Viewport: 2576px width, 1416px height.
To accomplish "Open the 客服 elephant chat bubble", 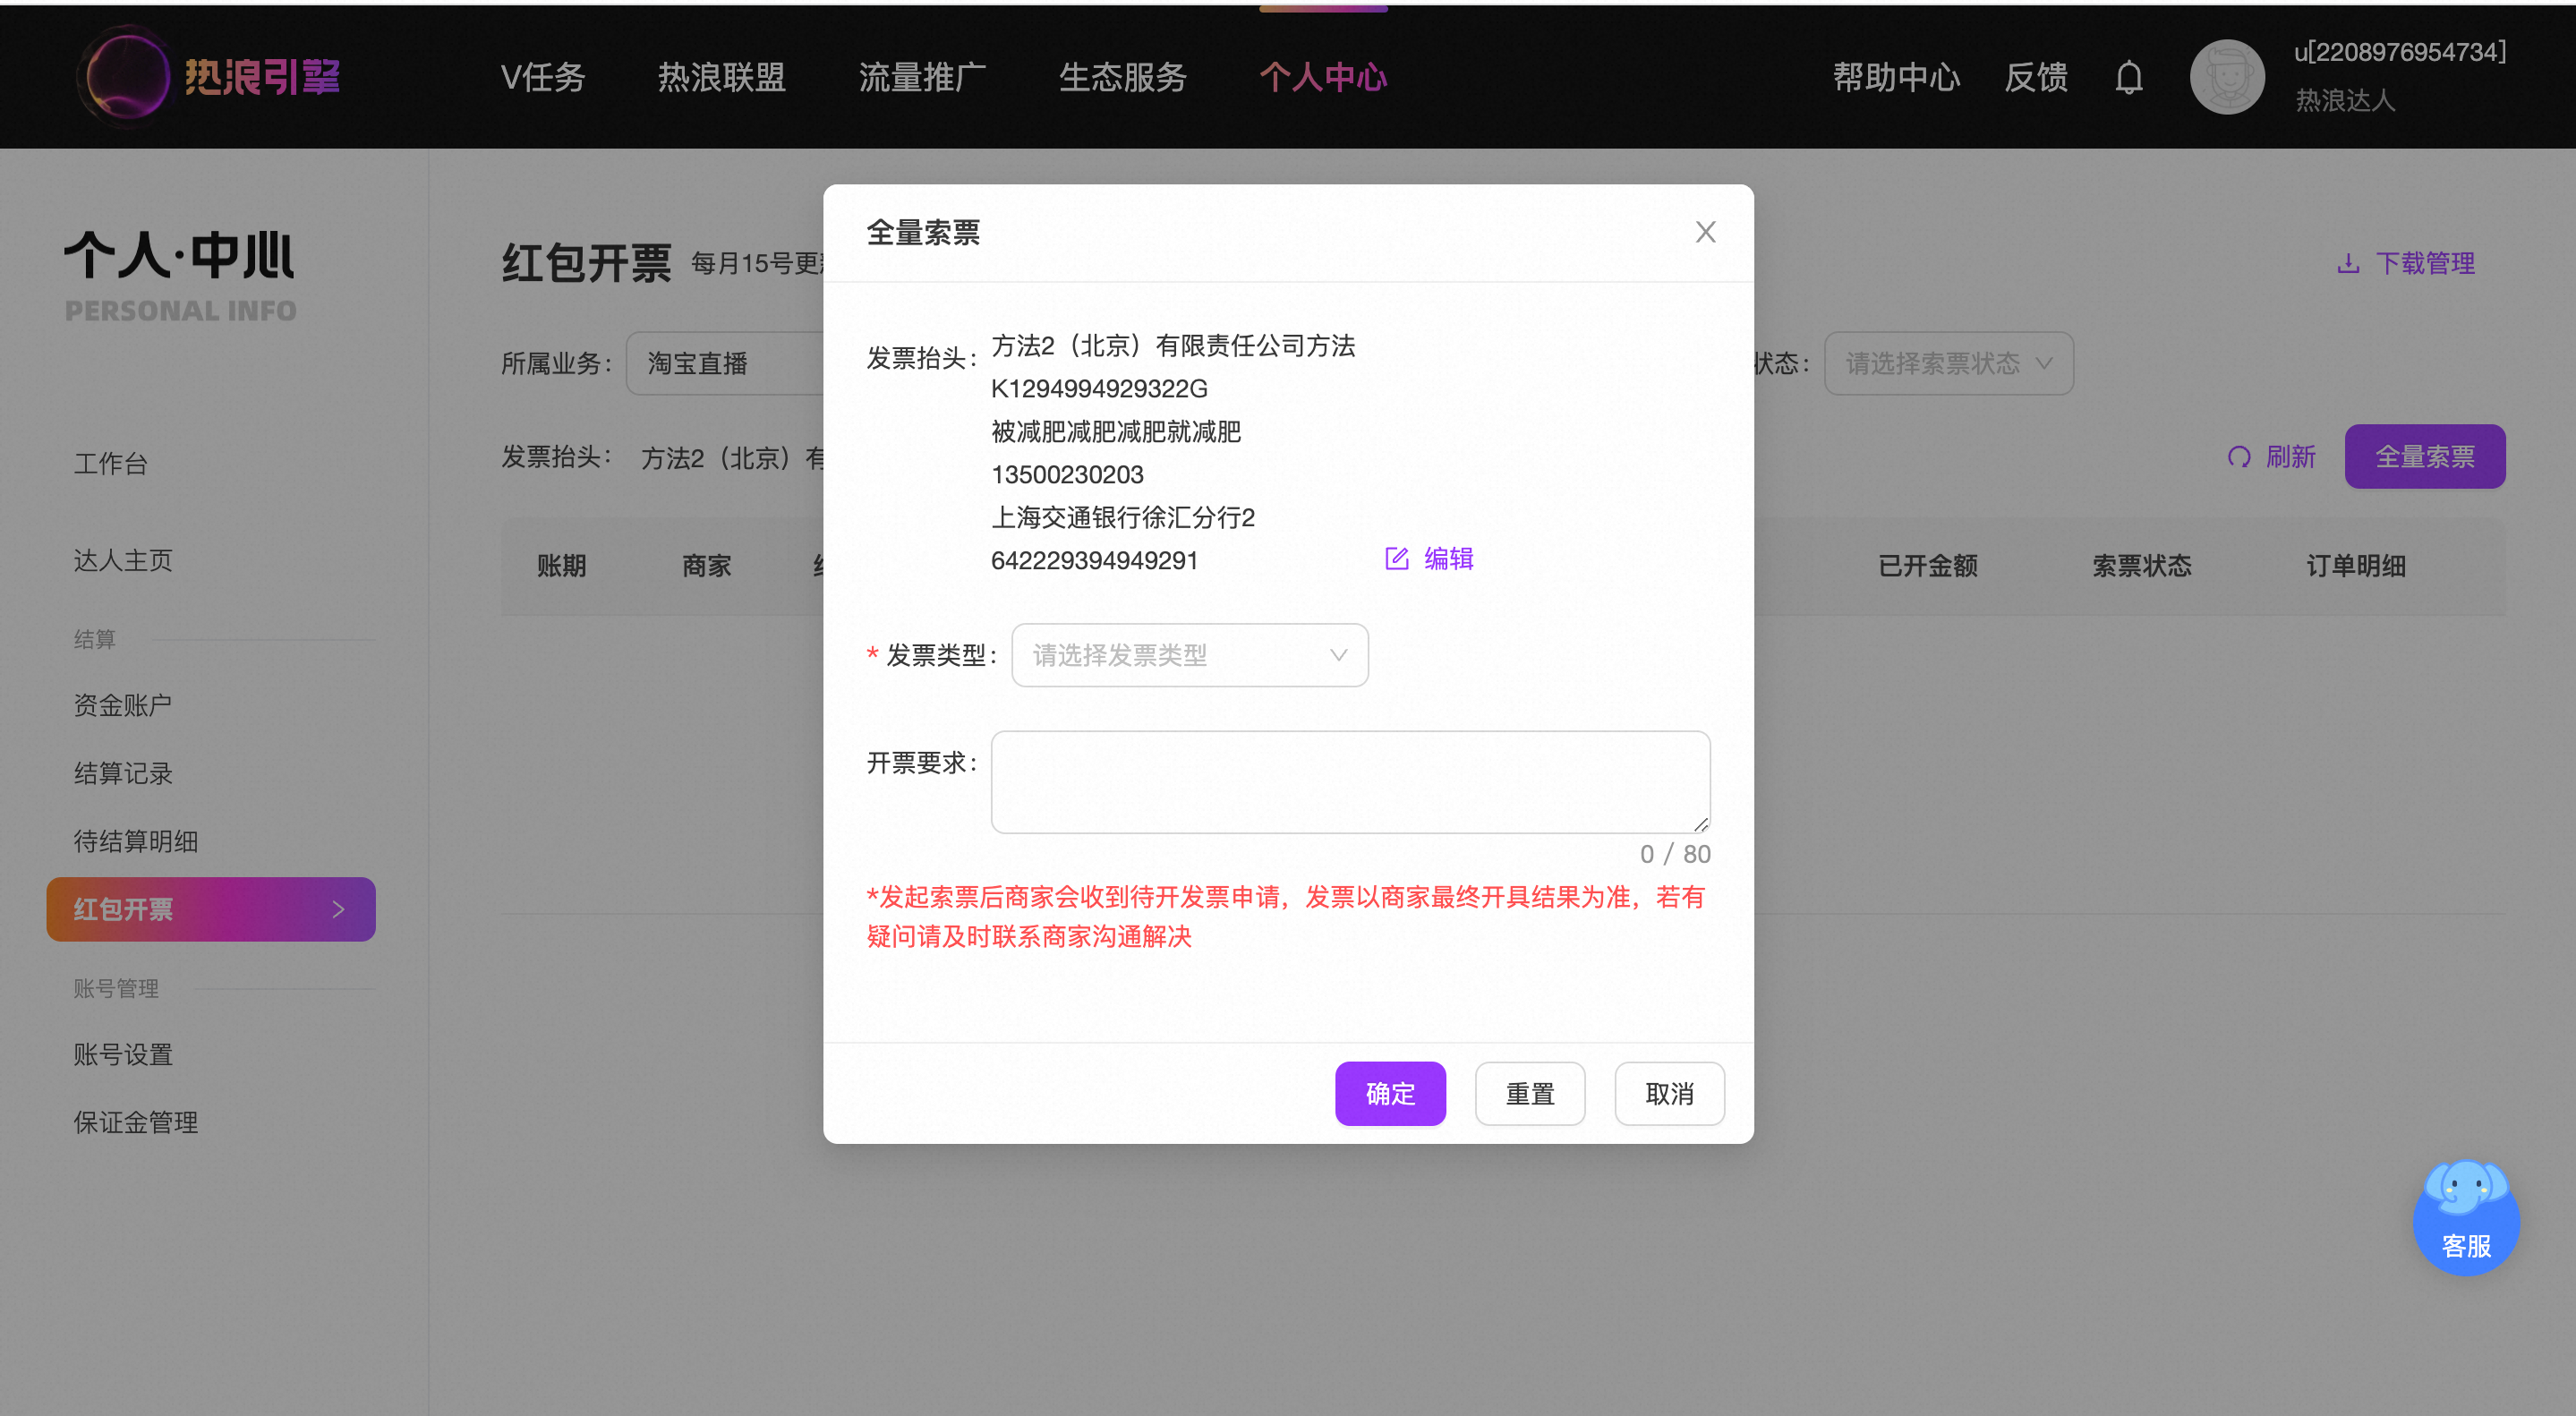I will click(2465, 1216).
